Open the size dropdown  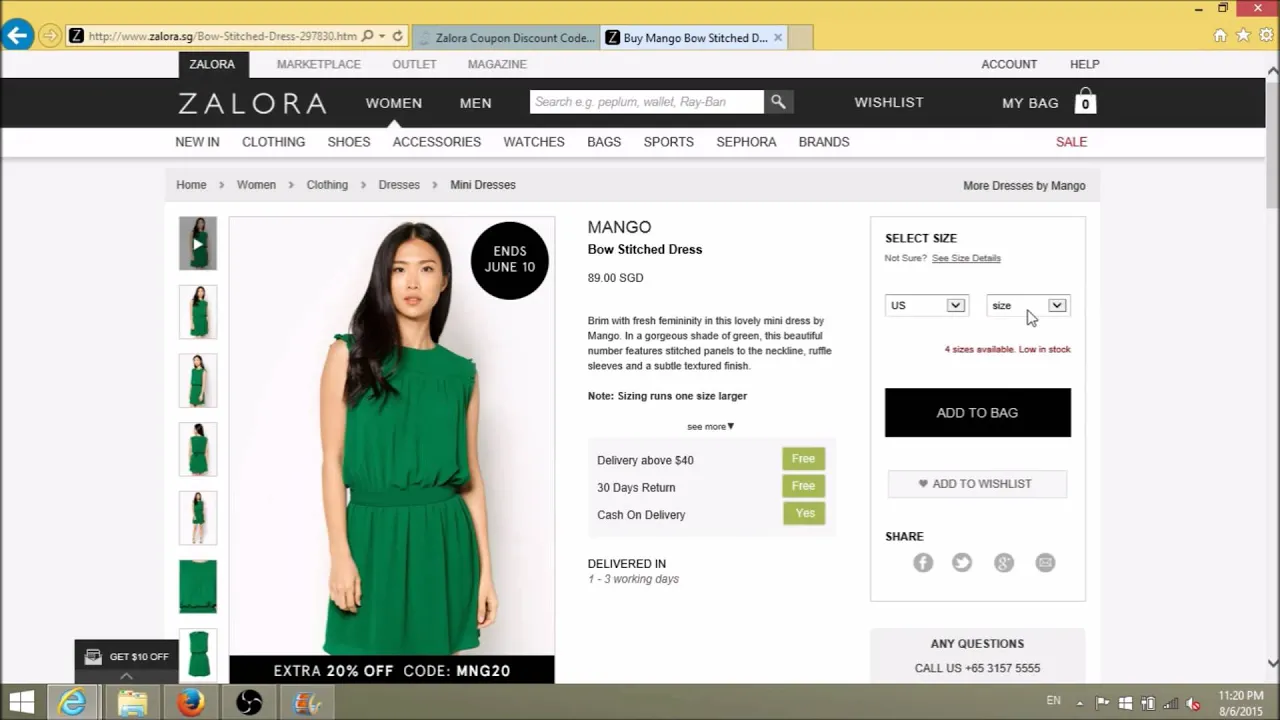point(1028,305)
